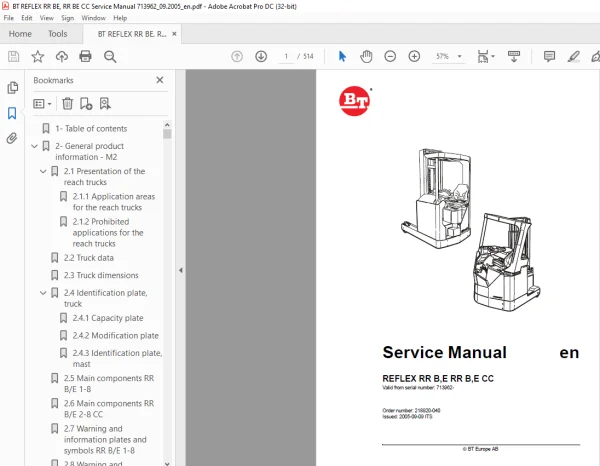The width and height of the screenshot is (600, 466).
Task: Open the File menu
Action: pyautogui.click(x=8, y=18)
